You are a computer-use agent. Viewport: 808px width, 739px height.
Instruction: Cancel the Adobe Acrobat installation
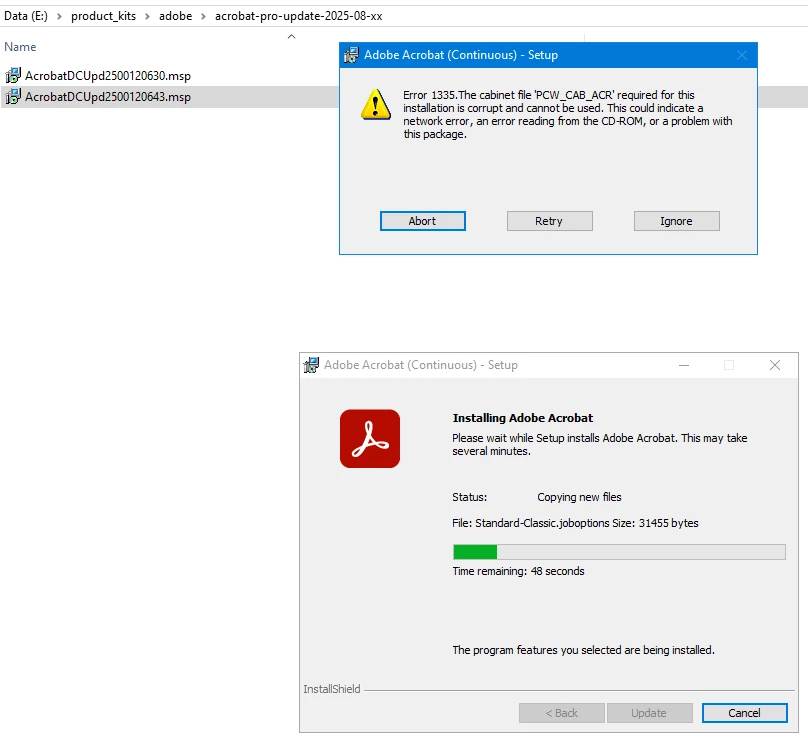[x=745, y=713]
